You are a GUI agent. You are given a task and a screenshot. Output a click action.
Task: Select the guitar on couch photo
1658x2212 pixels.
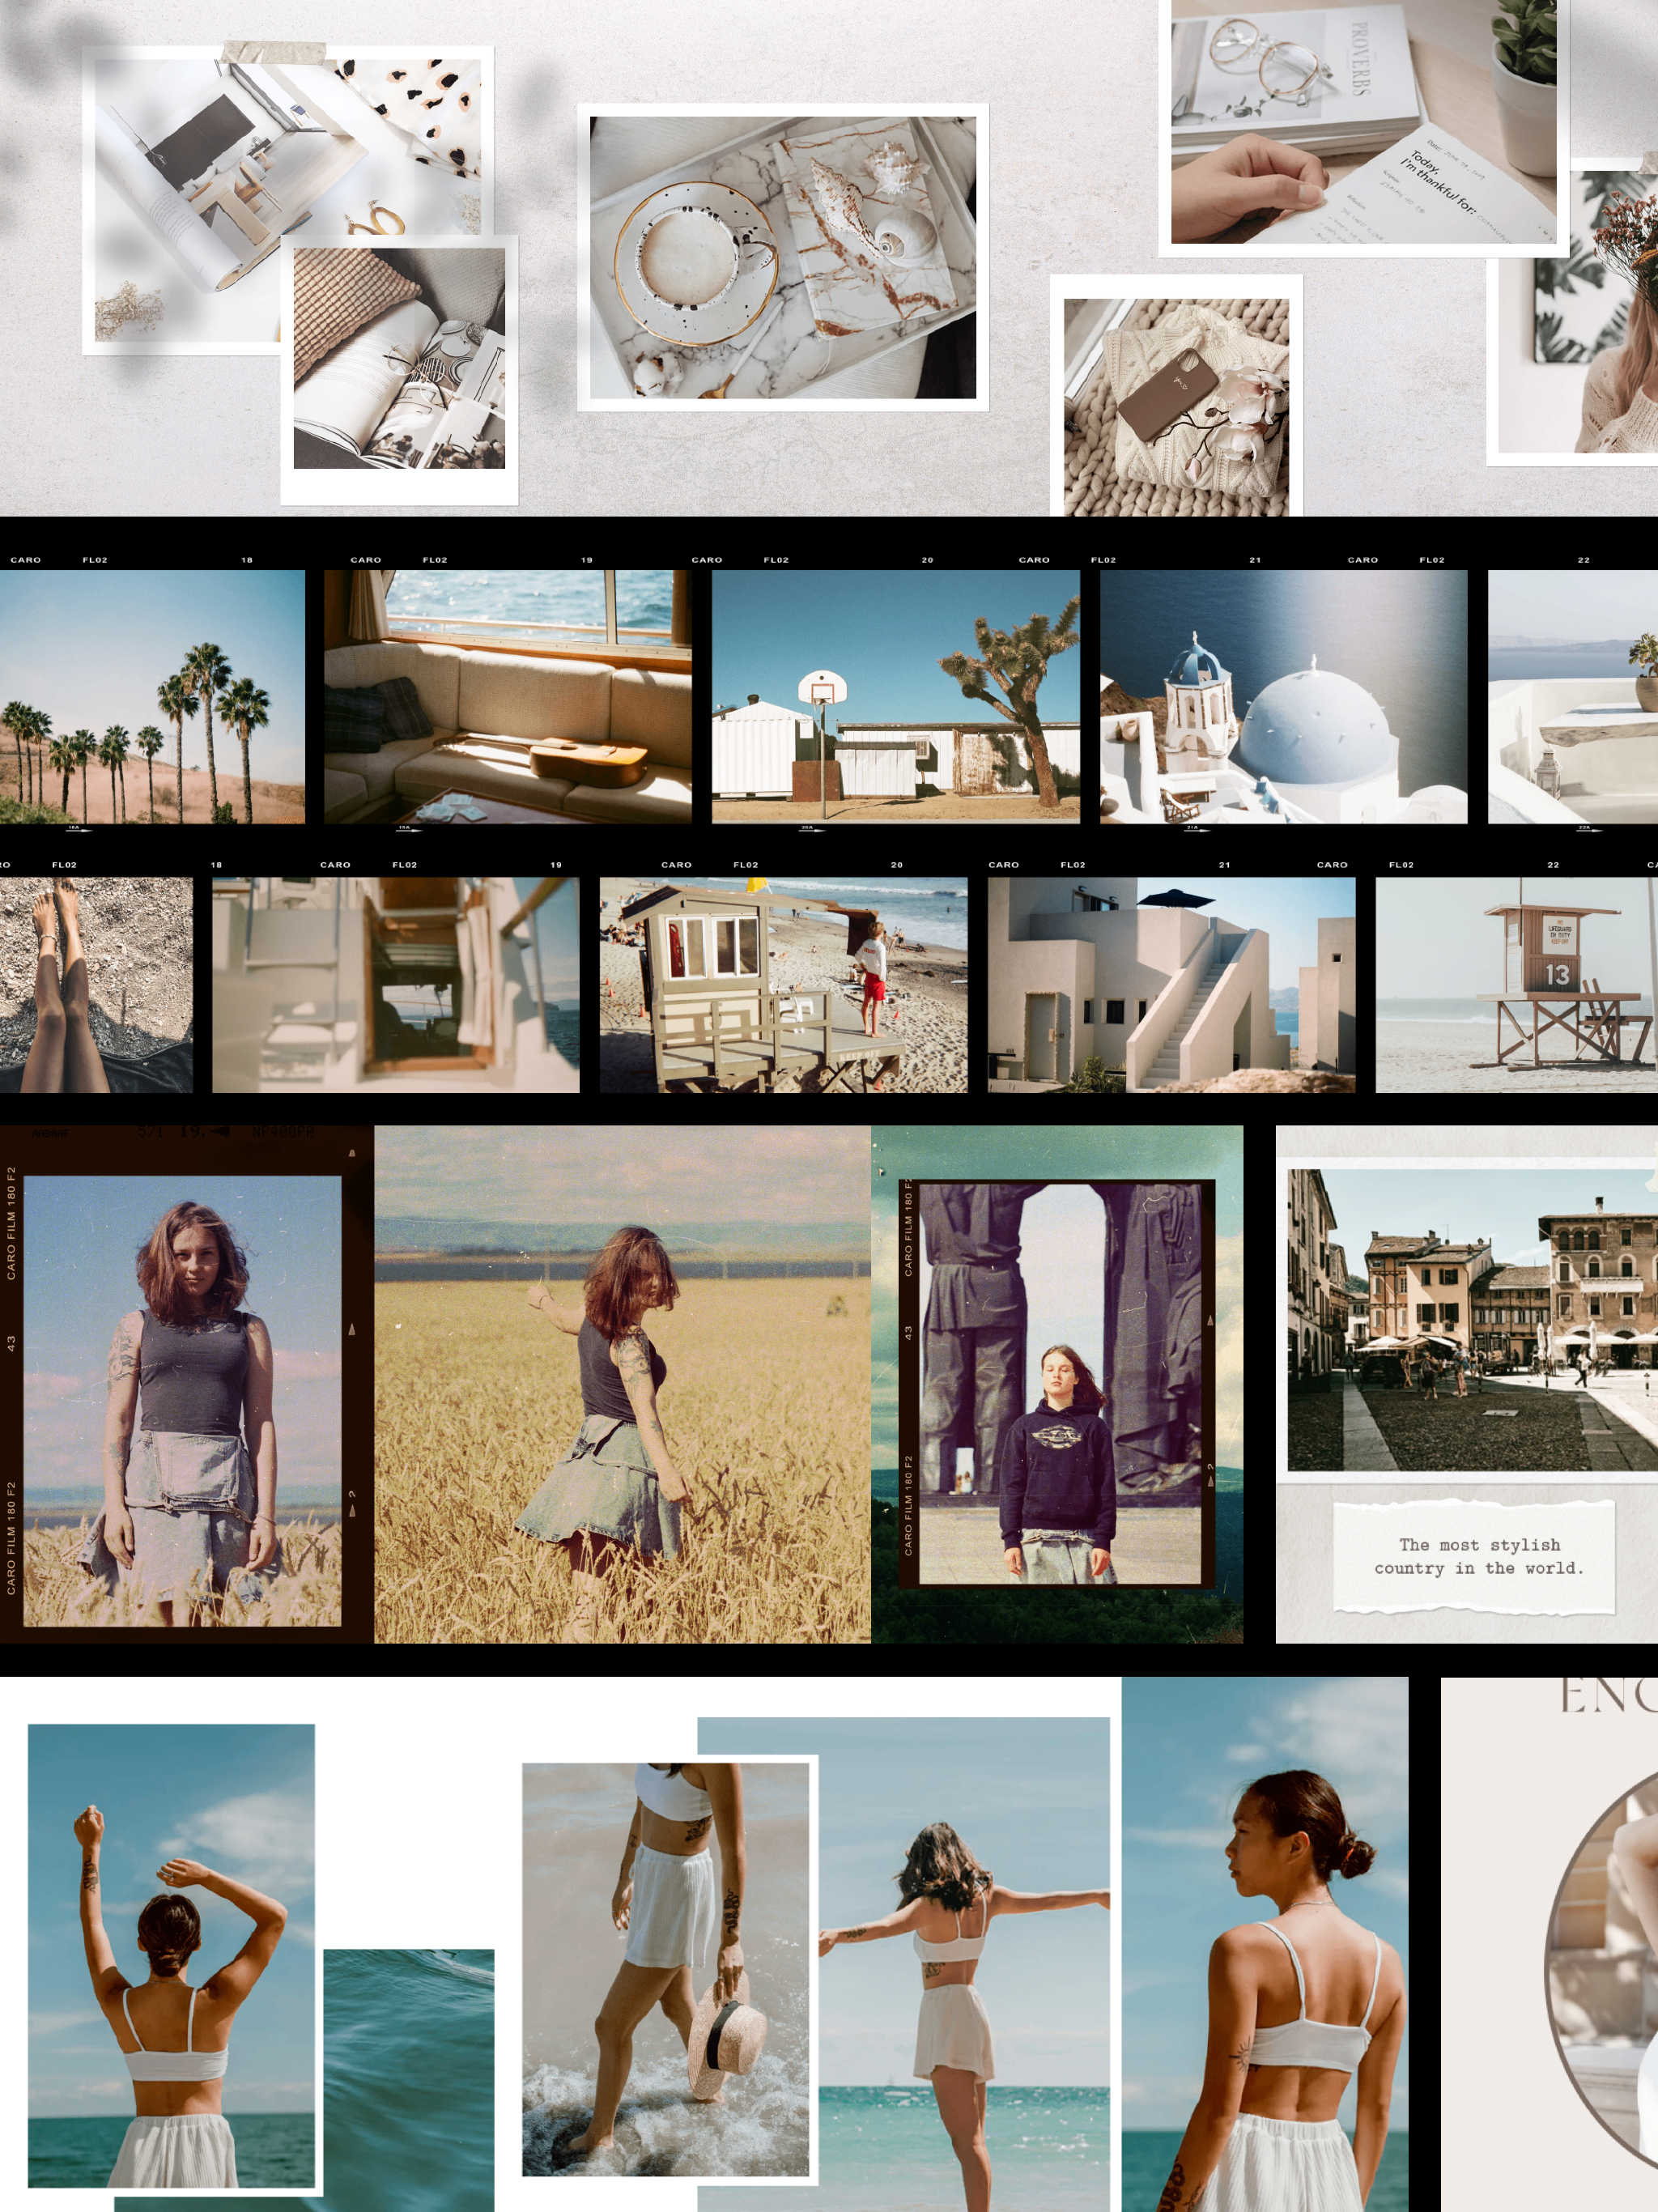click(507, 697)
